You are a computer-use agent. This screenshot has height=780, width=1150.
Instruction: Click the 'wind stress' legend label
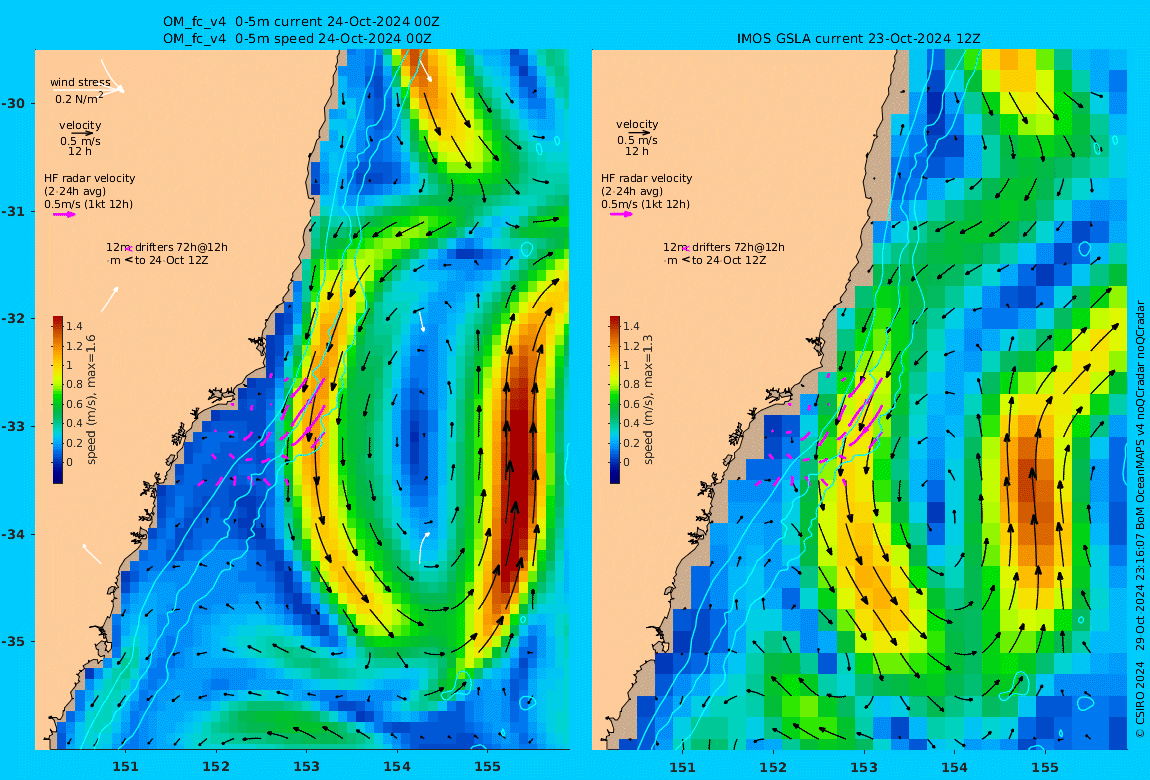81,83
